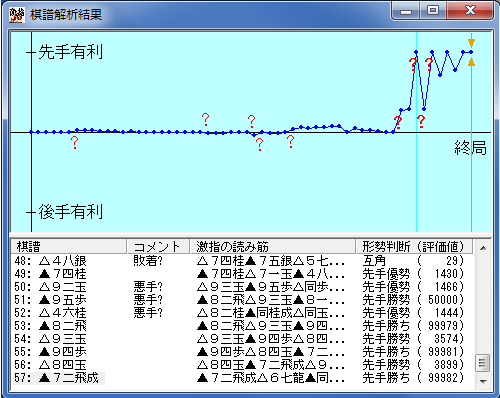Click the 激指の読み筋 column header
Viewport: 500px width, 398px height.
272,247
